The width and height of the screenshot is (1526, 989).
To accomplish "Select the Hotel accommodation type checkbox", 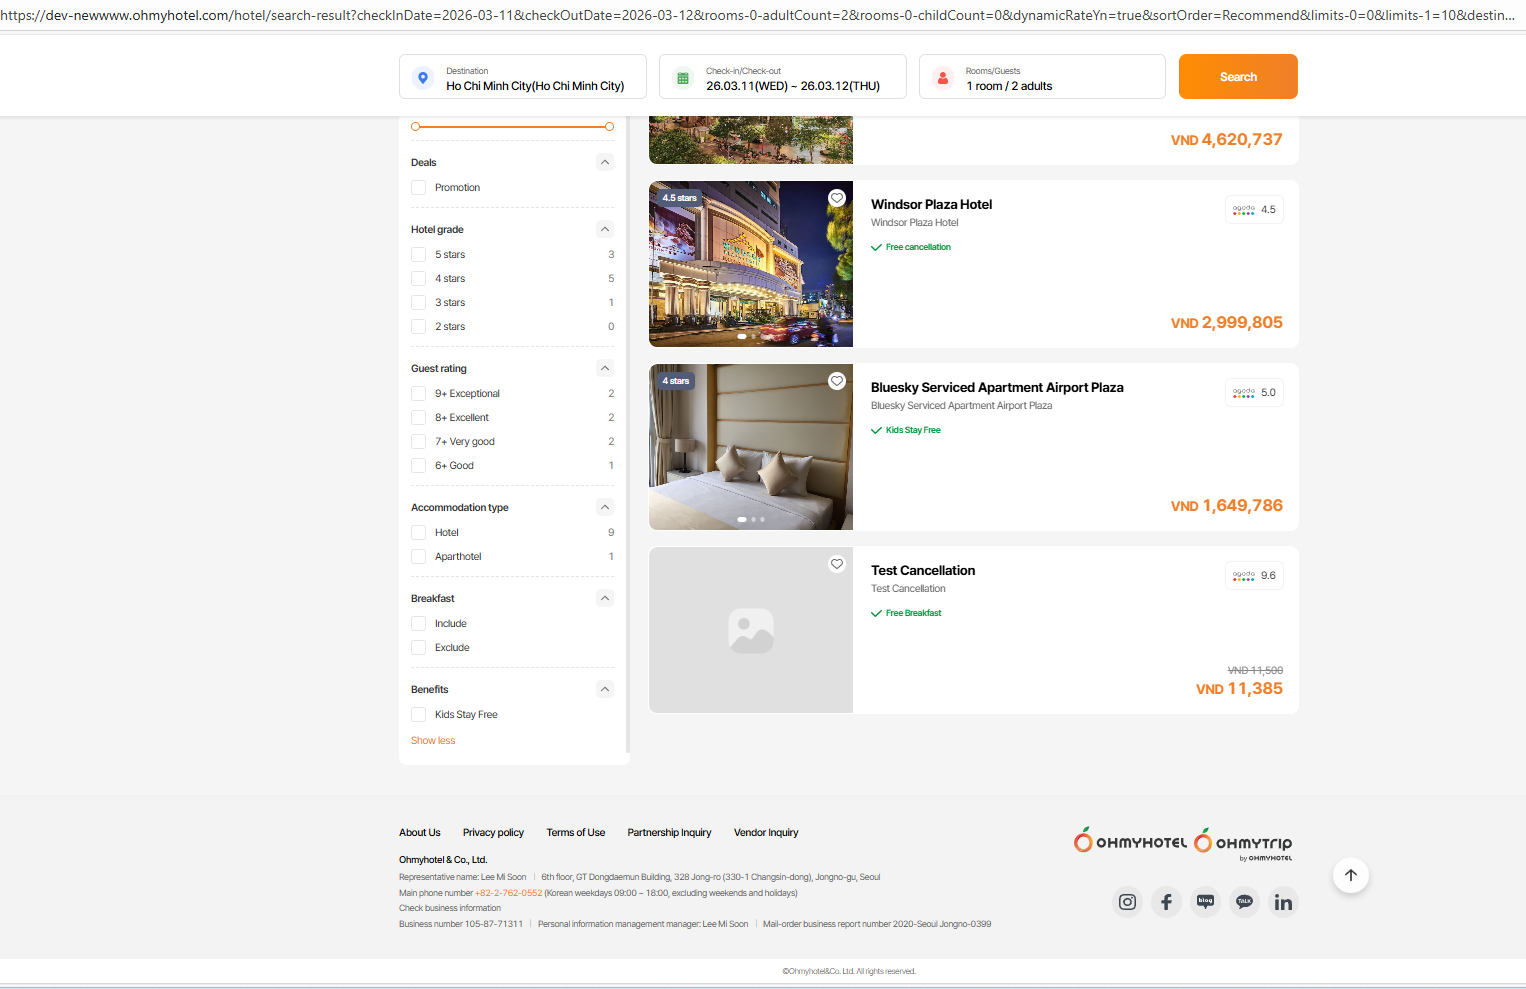I will tap(419, 533).
